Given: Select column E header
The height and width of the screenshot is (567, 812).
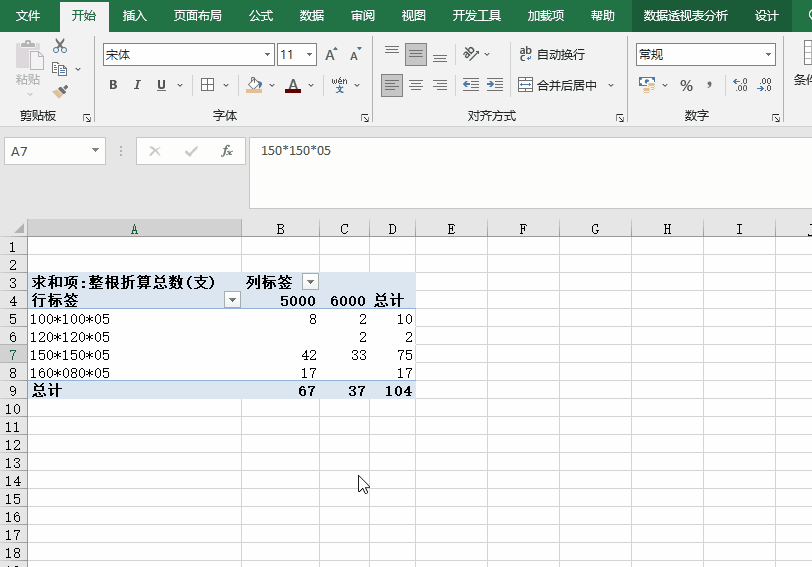Looking at the screenshot, I should point(451,229).
